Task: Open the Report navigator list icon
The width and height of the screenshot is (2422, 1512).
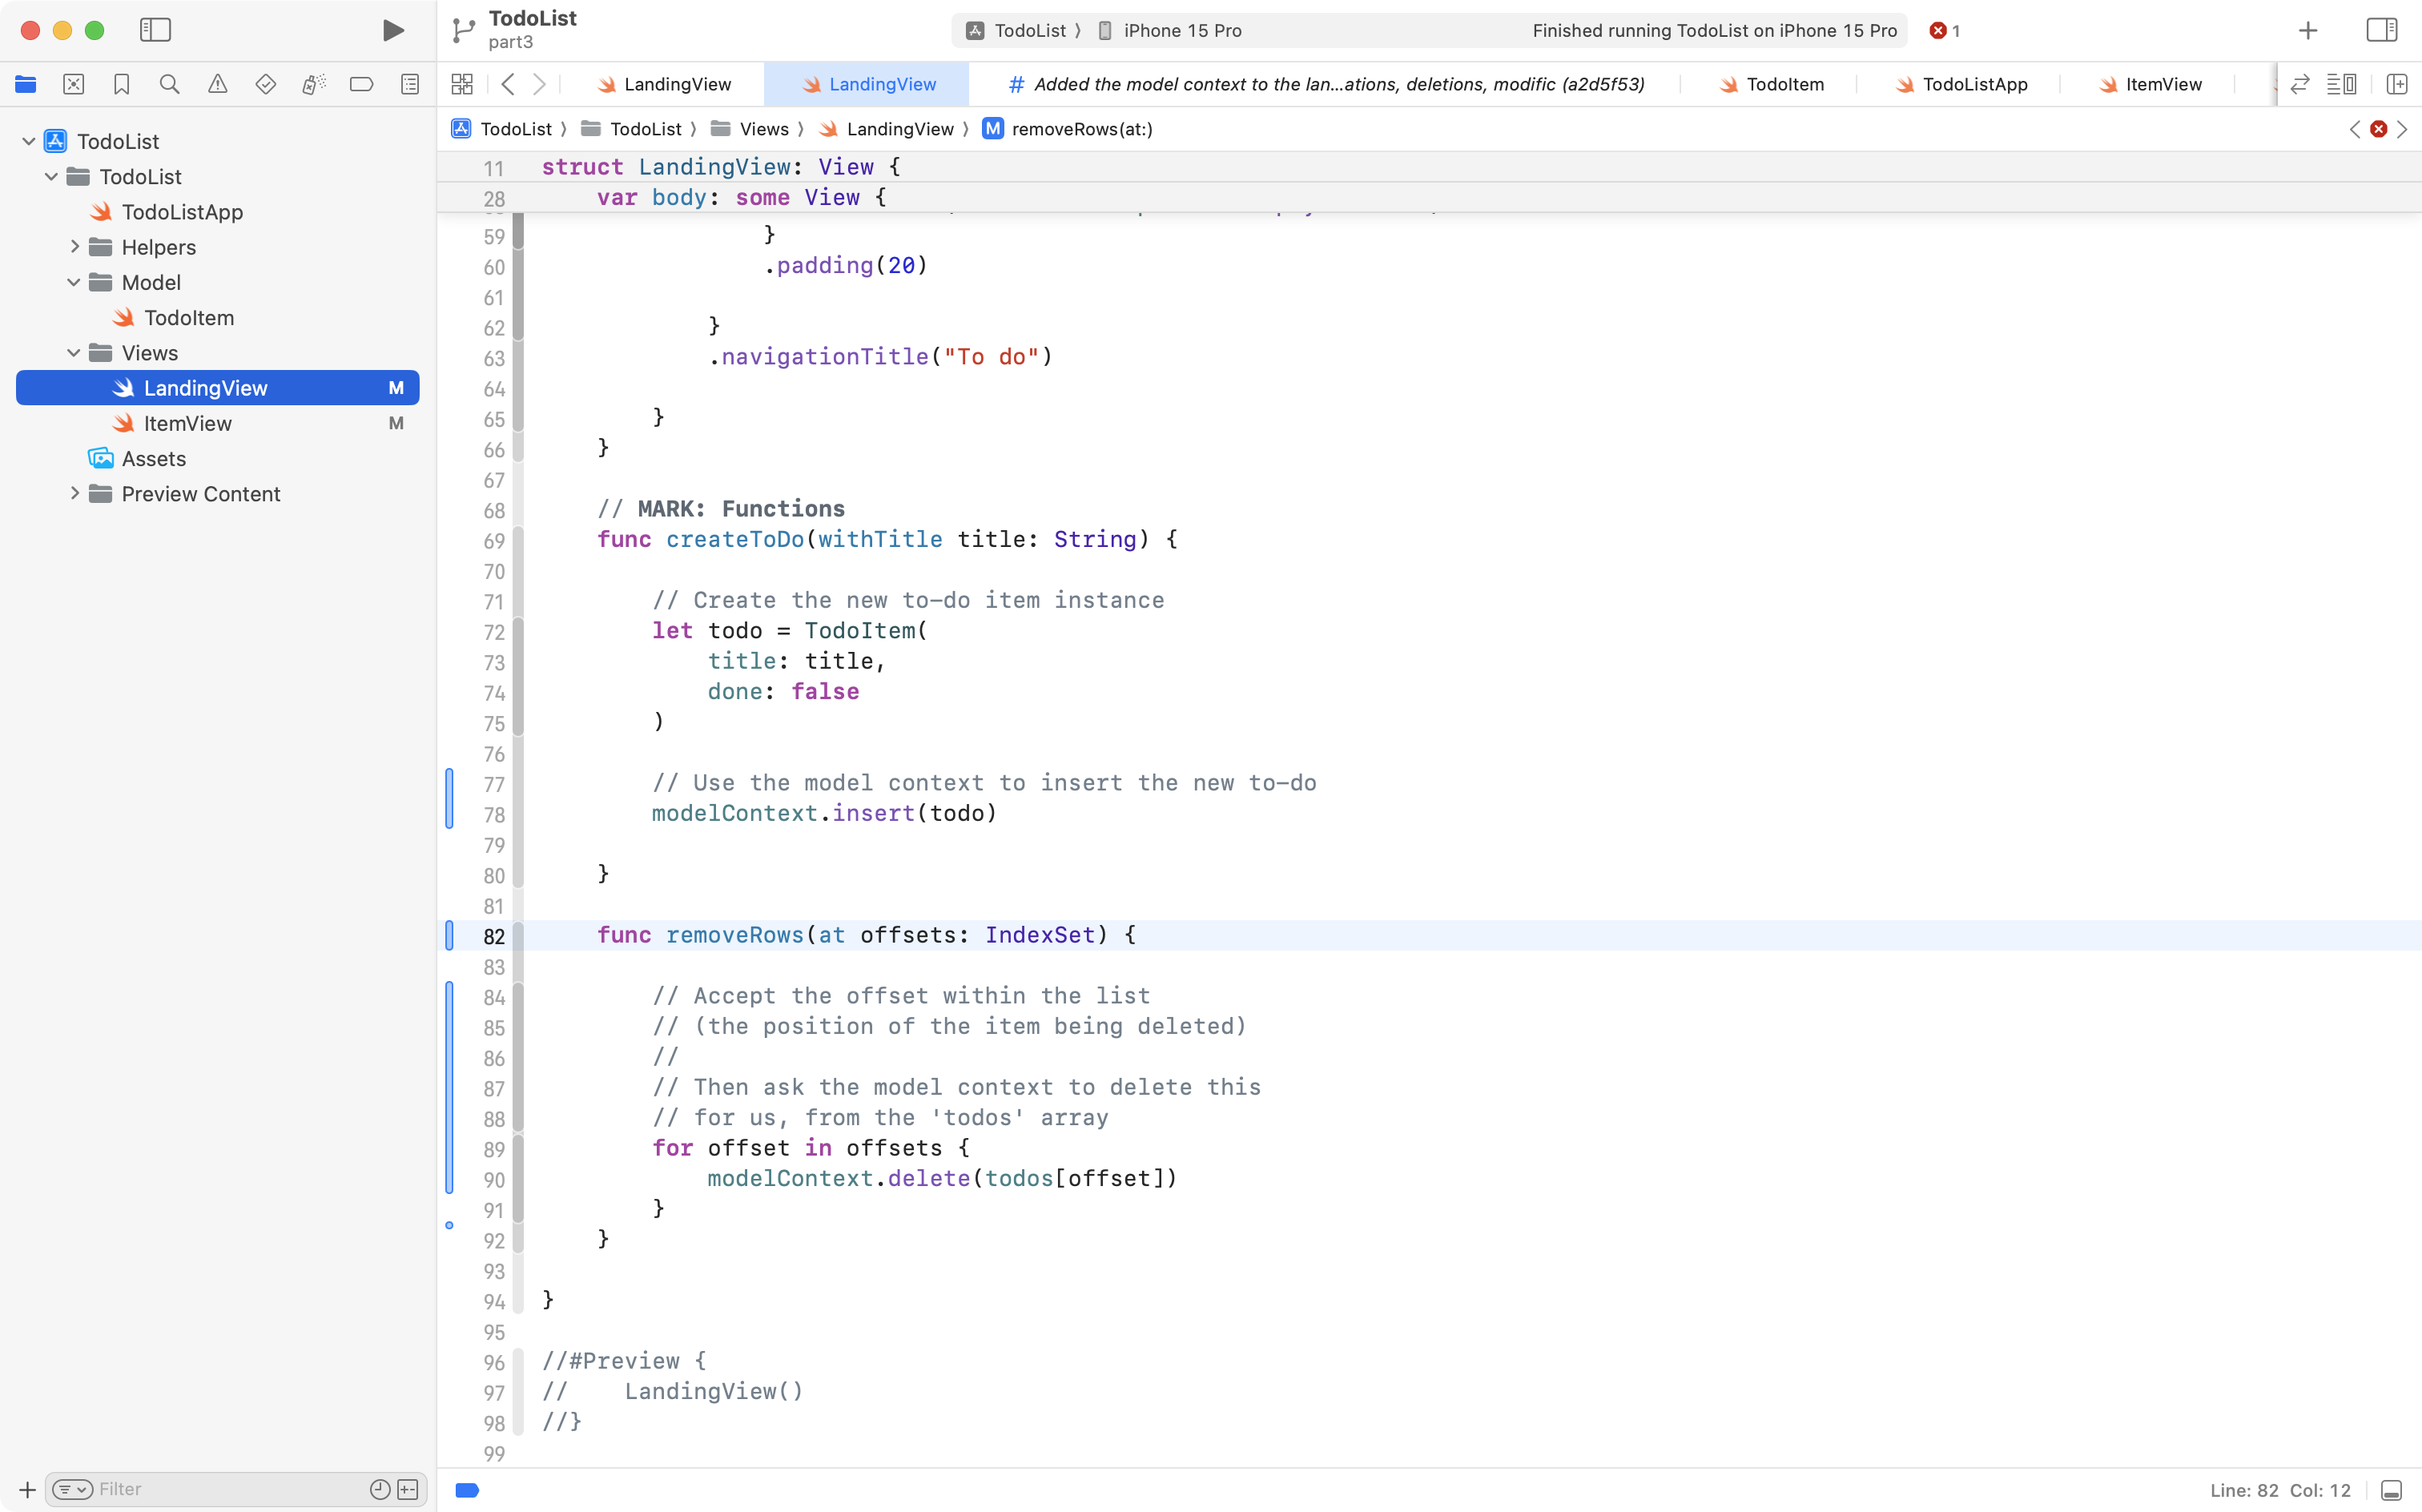Action: 410,84
